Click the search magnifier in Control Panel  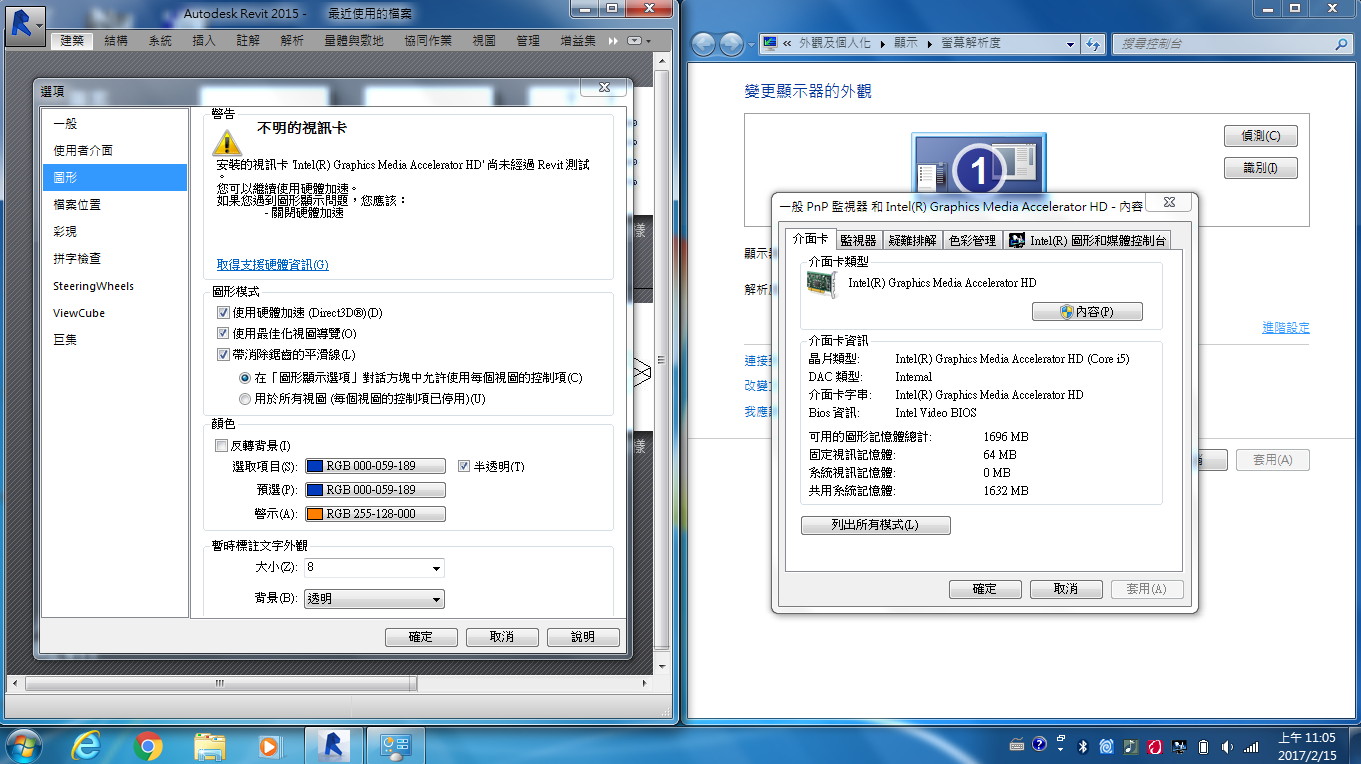tap(1342, 44)
